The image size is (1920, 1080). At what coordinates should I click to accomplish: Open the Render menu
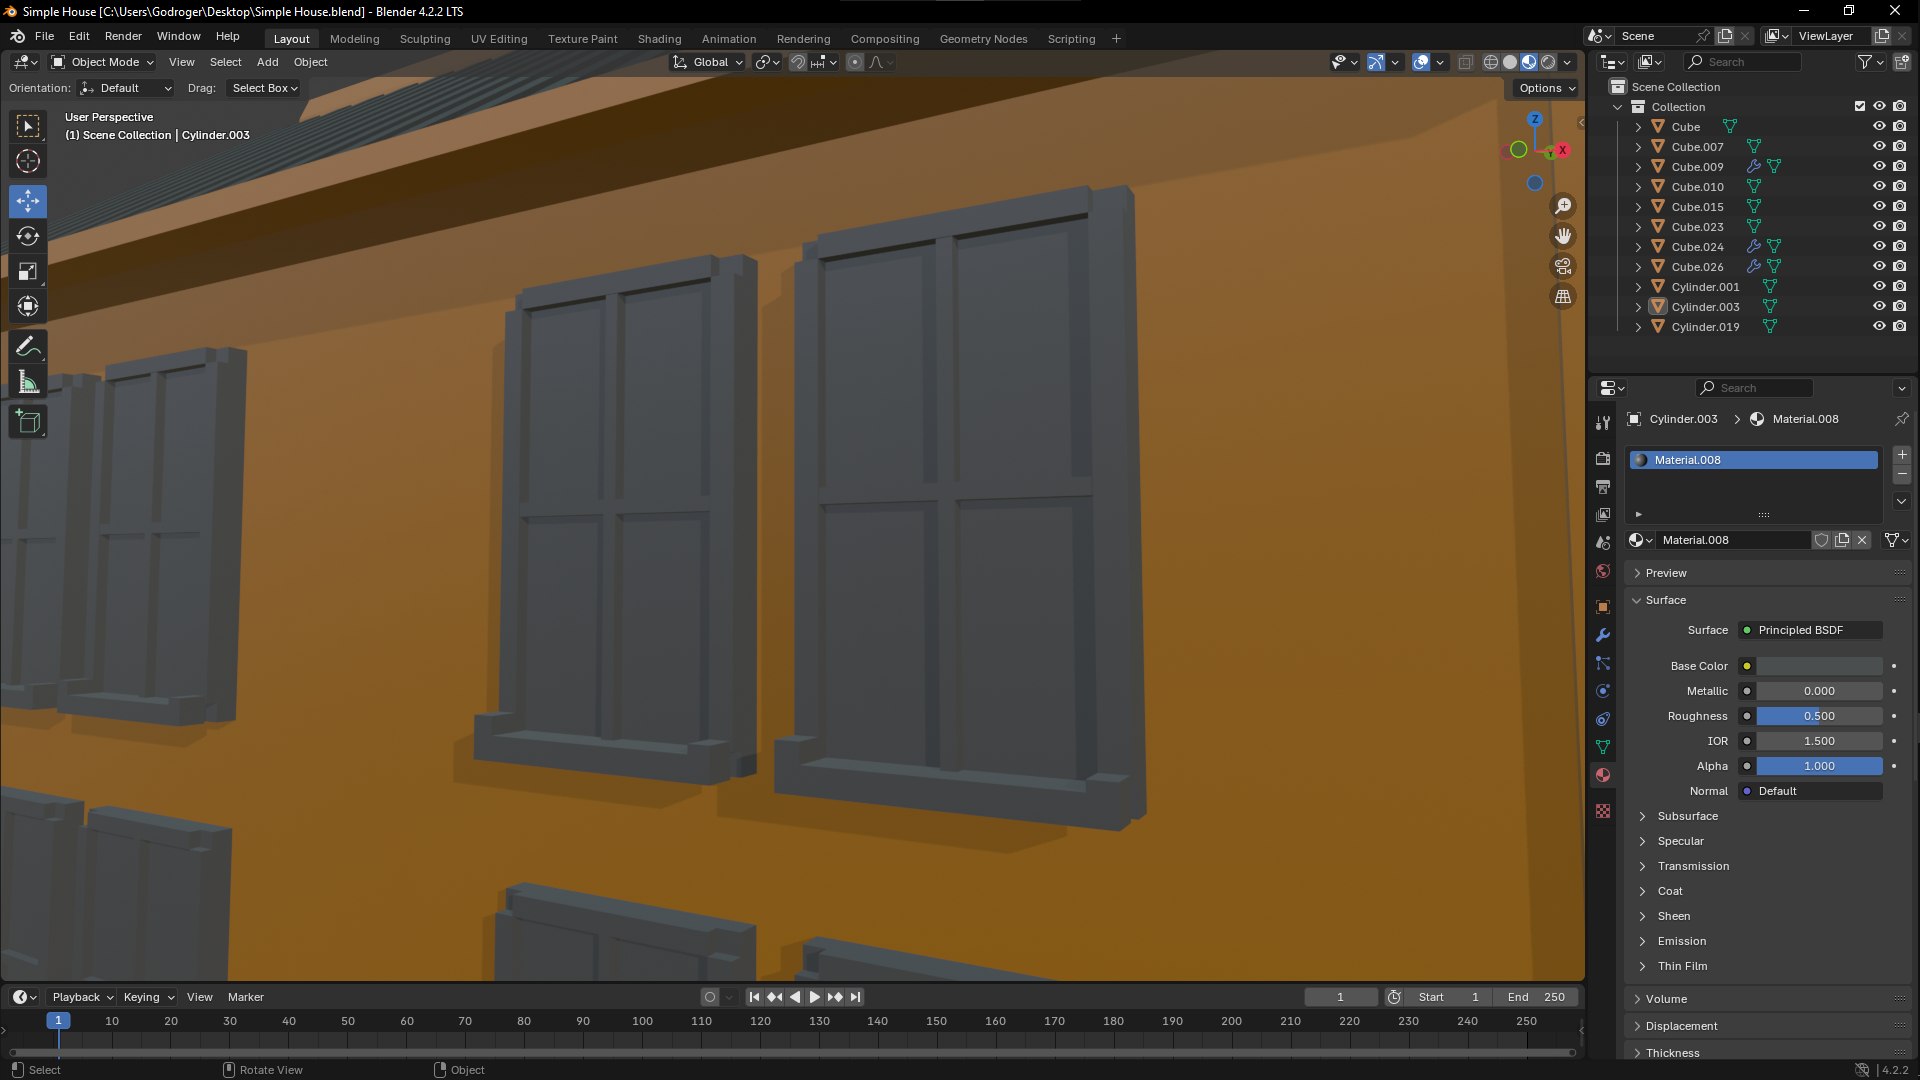123,36
